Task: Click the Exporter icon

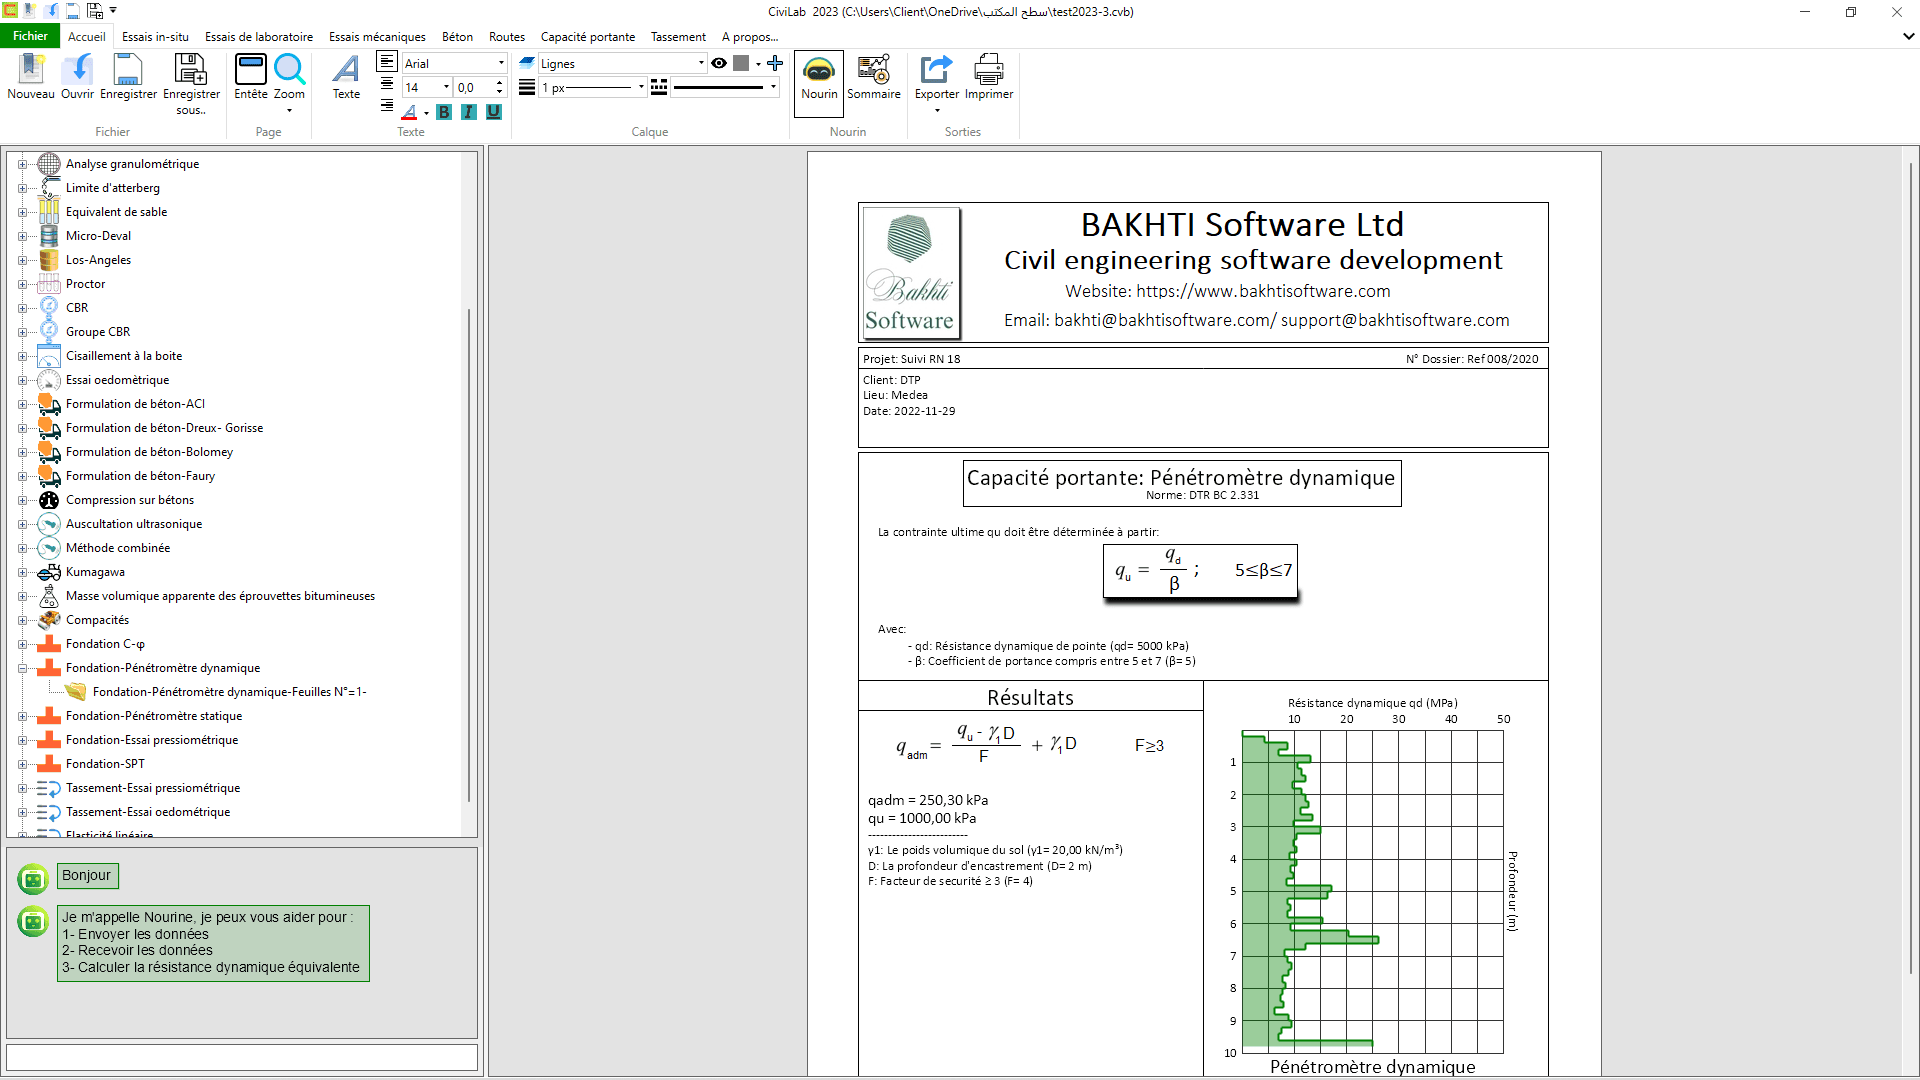Action: pyautogui.click(x=936, y=70)
